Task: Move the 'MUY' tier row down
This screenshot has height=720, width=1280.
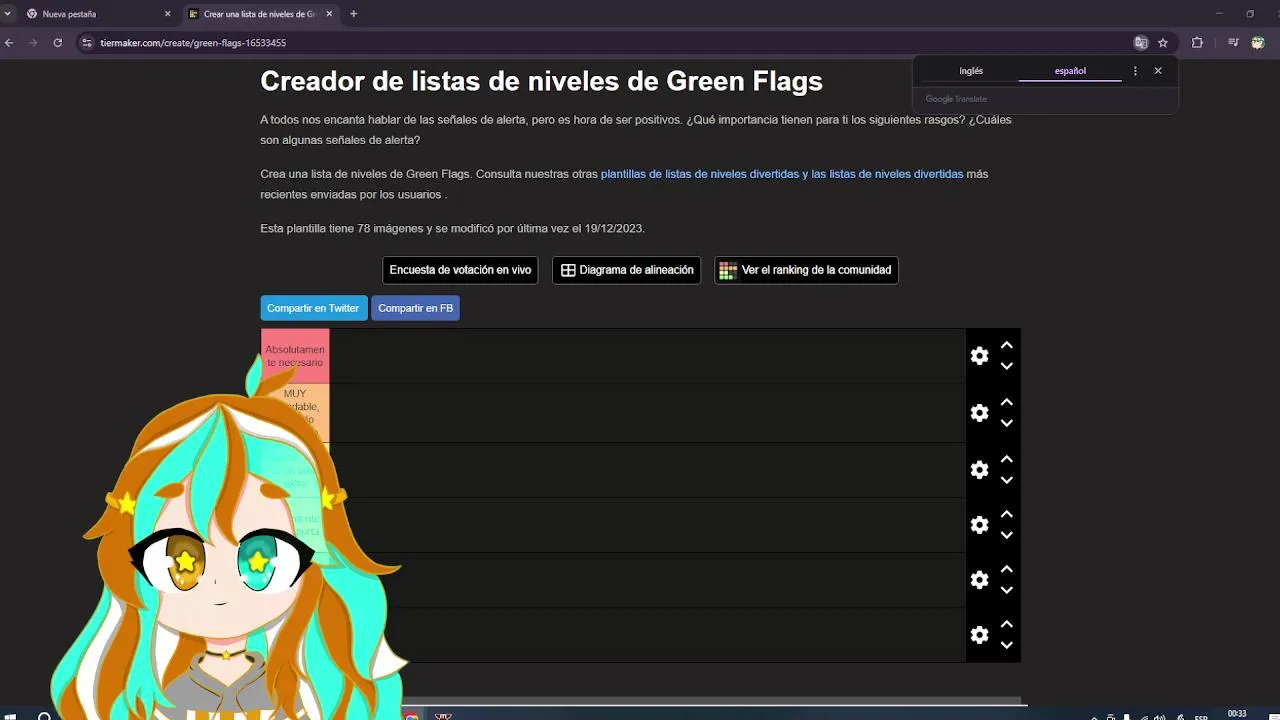Action: 1007,423
